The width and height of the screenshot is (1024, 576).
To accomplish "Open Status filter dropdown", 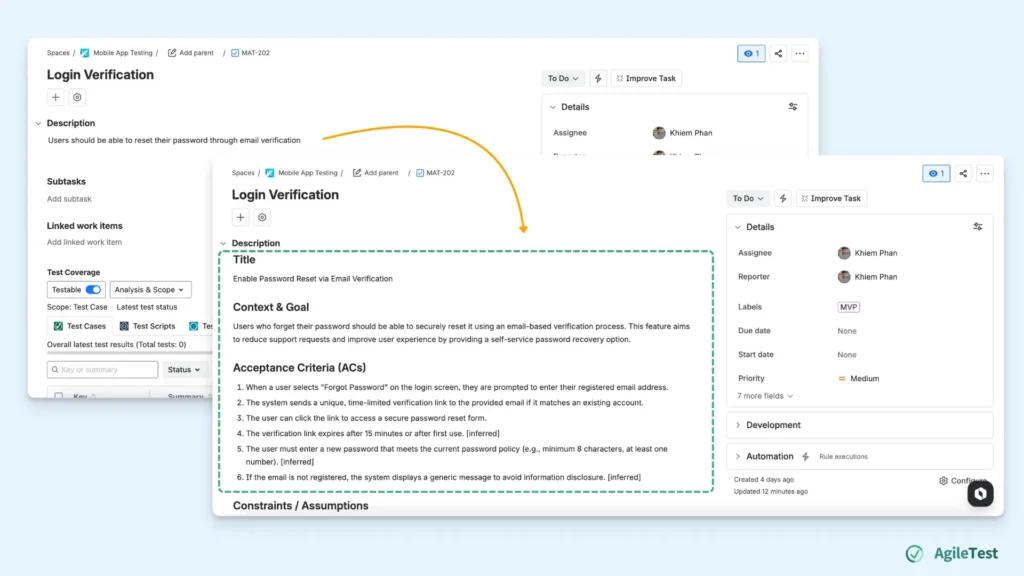I will click(x=184, y=370).
